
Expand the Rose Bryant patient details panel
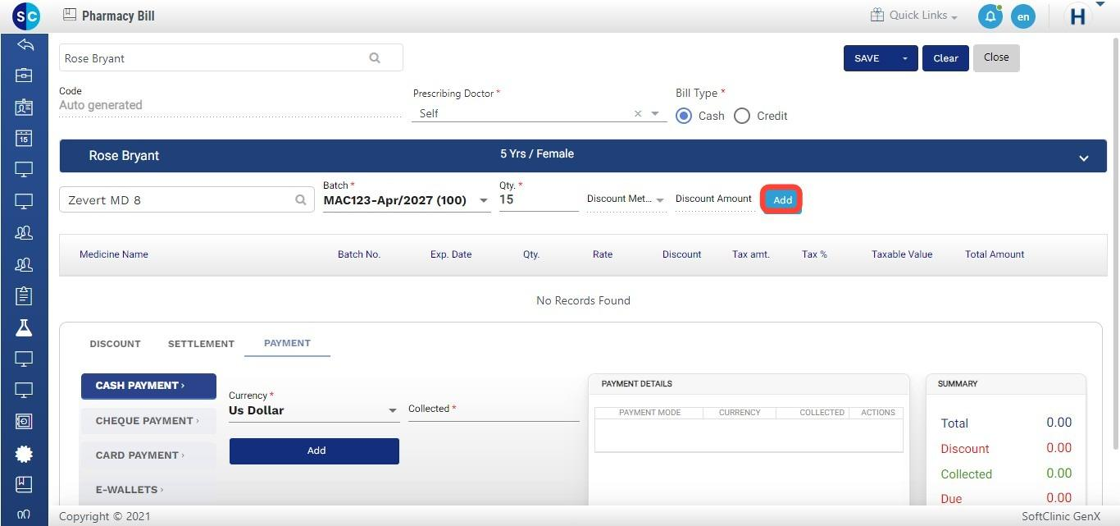click(1083, 158)
